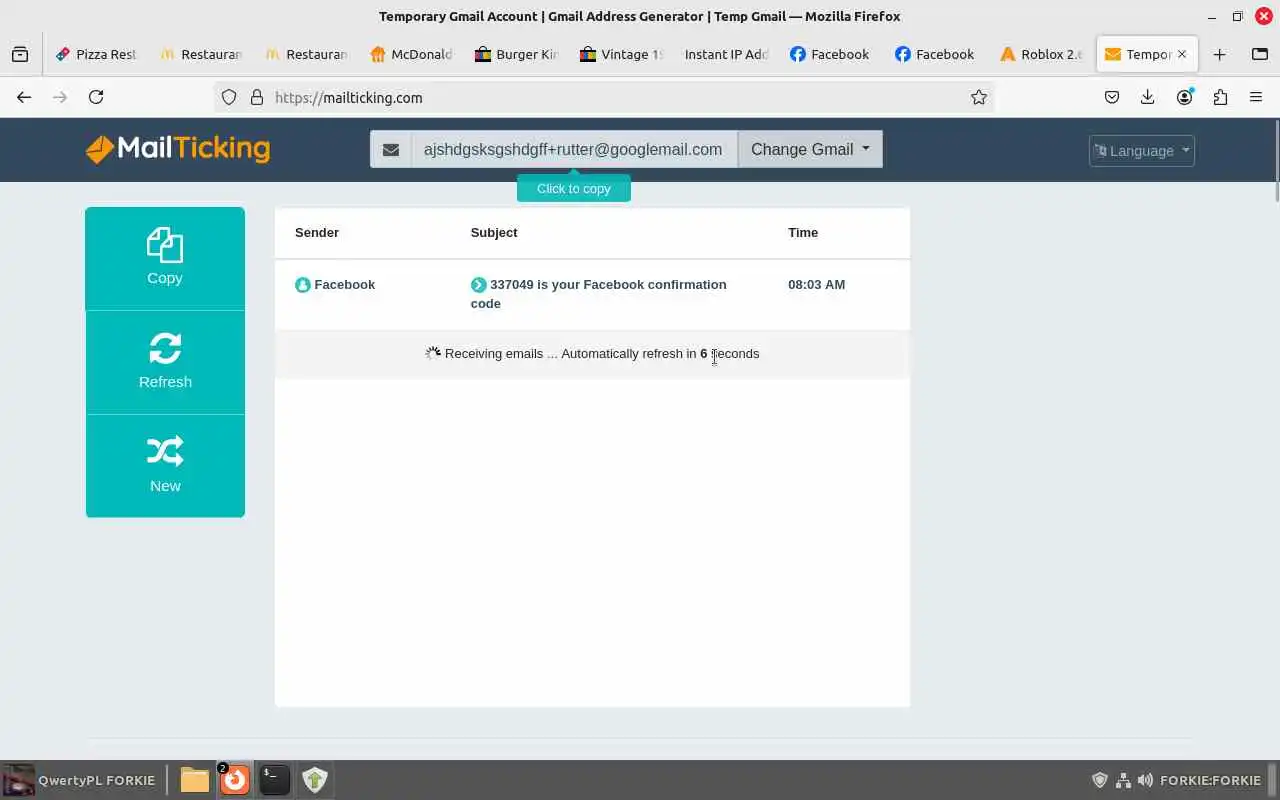
Task: Open the Firefox View icon
Action: pos(20,54)
